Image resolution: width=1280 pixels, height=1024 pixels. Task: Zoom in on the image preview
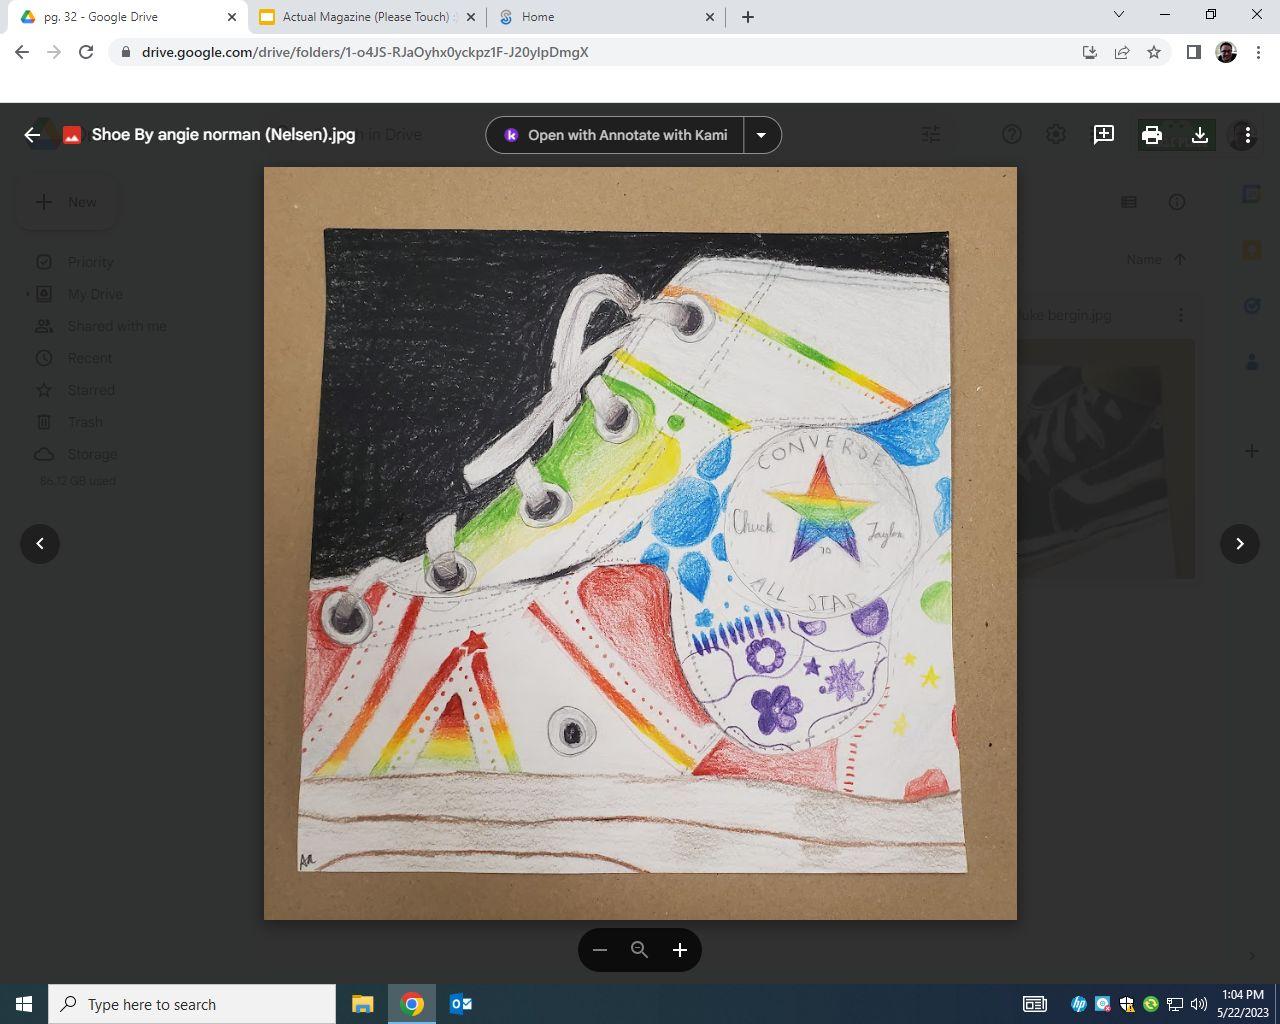coord(680,950)
